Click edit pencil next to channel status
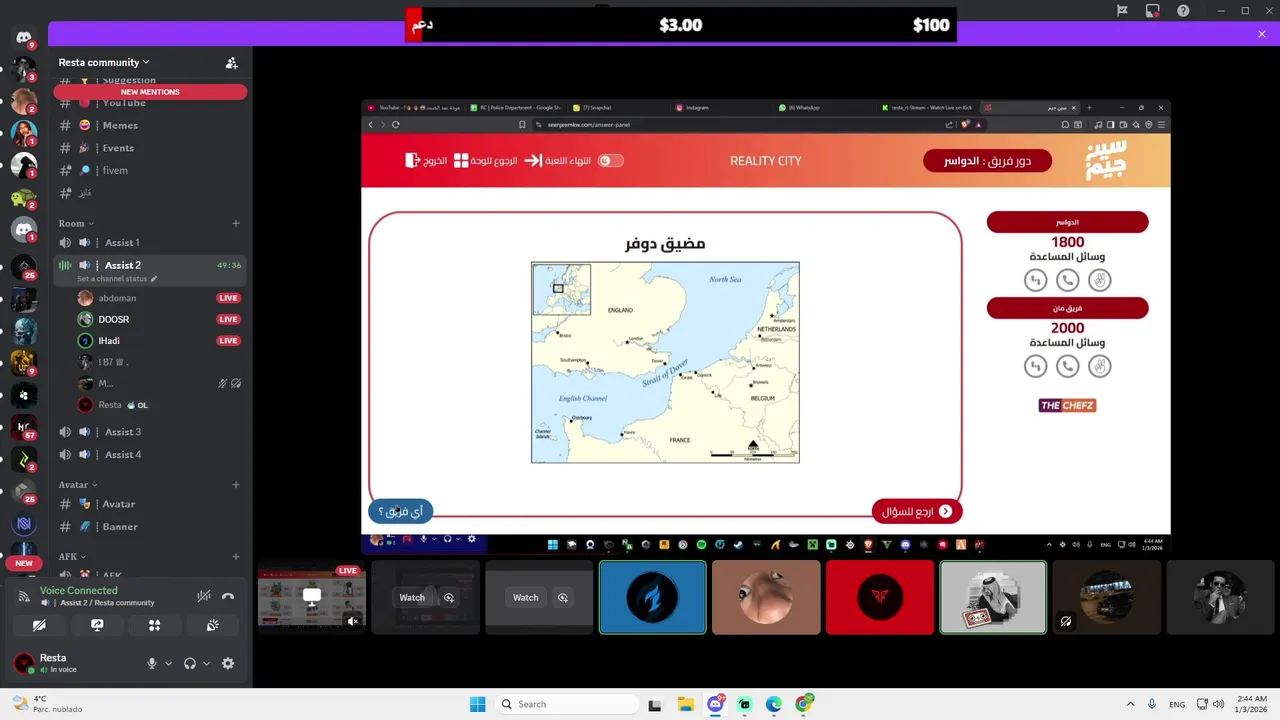Screen dimensions: 1280x720 153,279
